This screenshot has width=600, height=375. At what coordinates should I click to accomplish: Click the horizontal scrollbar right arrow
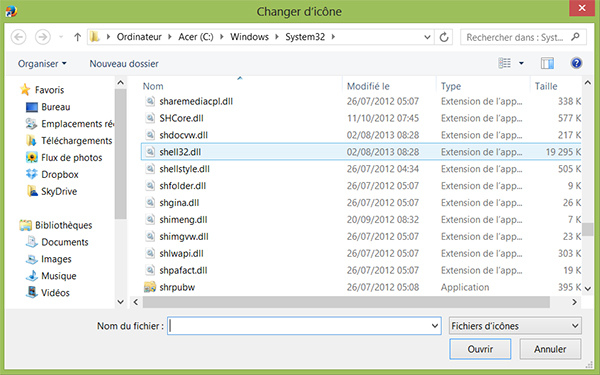(574, 302)
